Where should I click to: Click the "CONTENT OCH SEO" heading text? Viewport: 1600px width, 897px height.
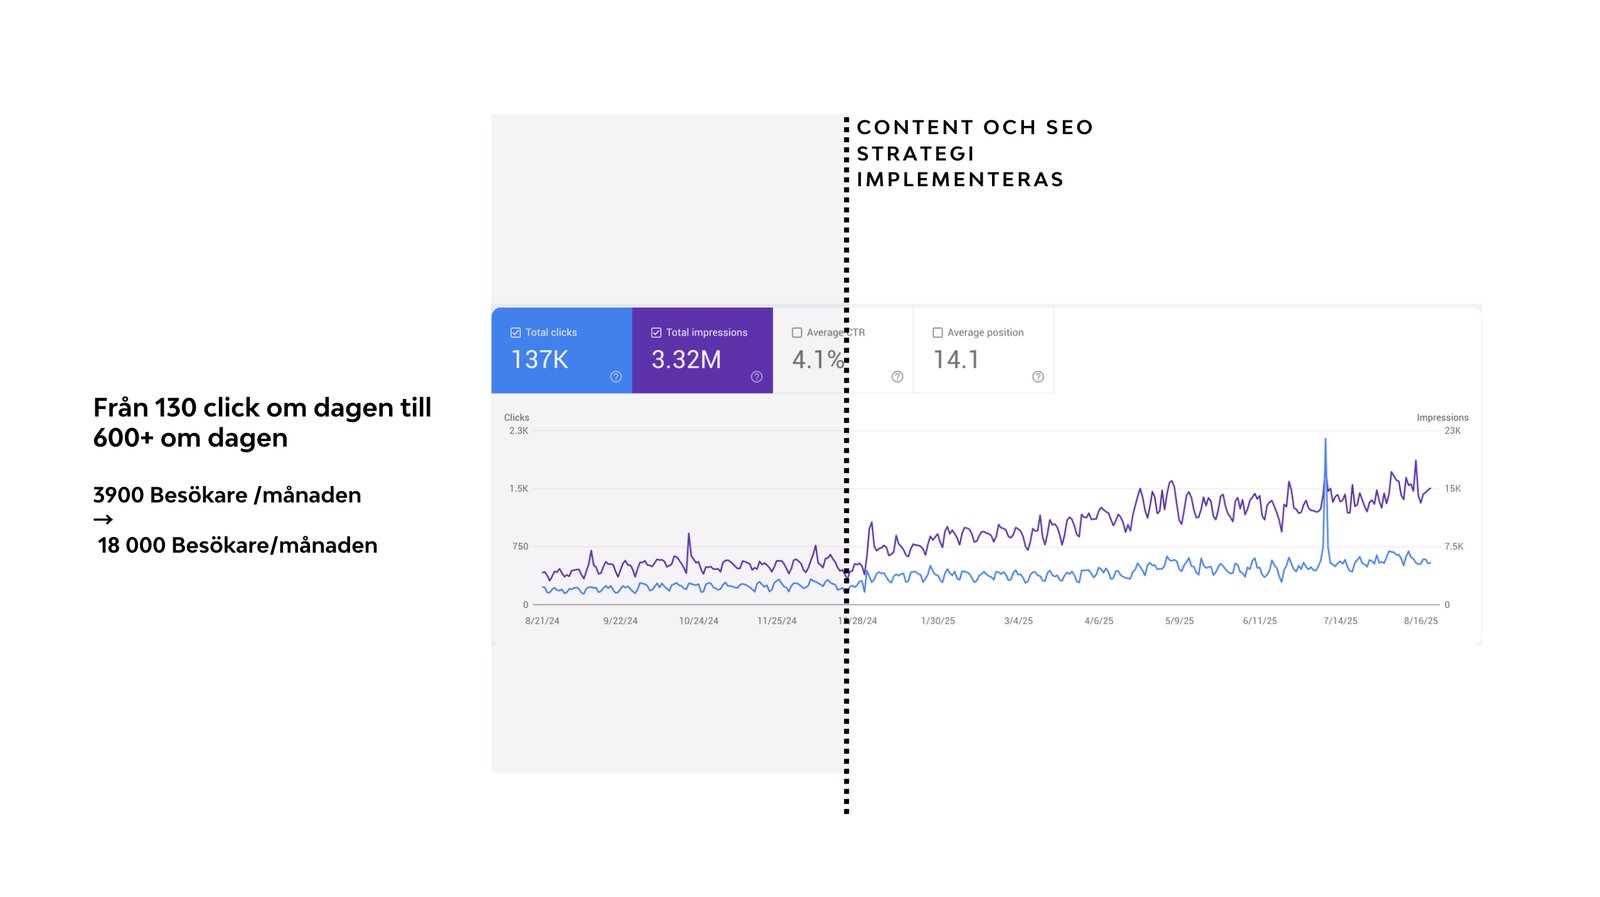click(975, 128)
